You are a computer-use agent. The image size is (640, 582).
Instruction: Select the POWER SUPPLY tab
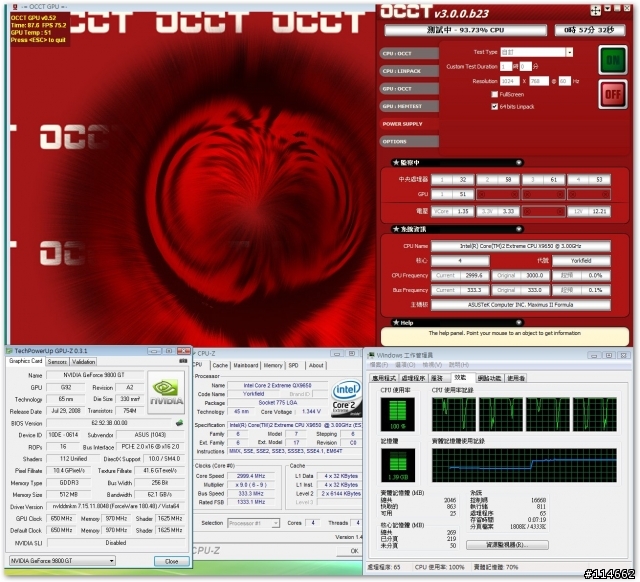409,124
